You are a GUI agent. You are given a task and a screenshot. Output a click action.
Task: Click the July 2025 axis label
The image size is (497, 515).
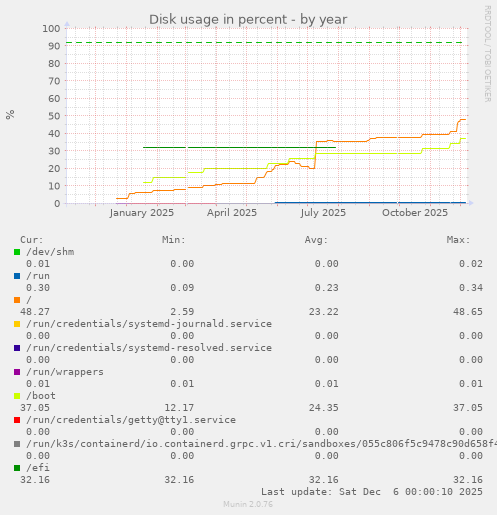click(x=323, y=213)
